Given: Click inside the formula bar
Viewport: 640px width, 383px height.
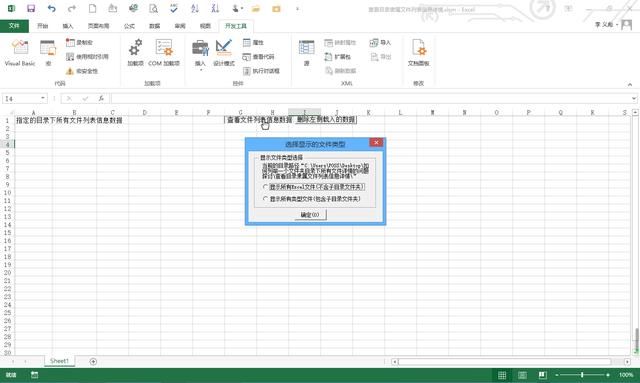Looking at the screenshot, I should (x=370, y=98).
